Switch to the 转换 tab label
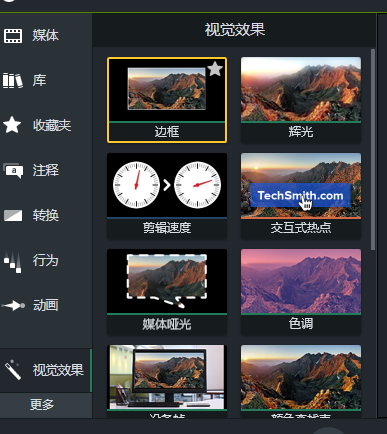The width and height of the screenshot is (387, 434). point(46,215)
